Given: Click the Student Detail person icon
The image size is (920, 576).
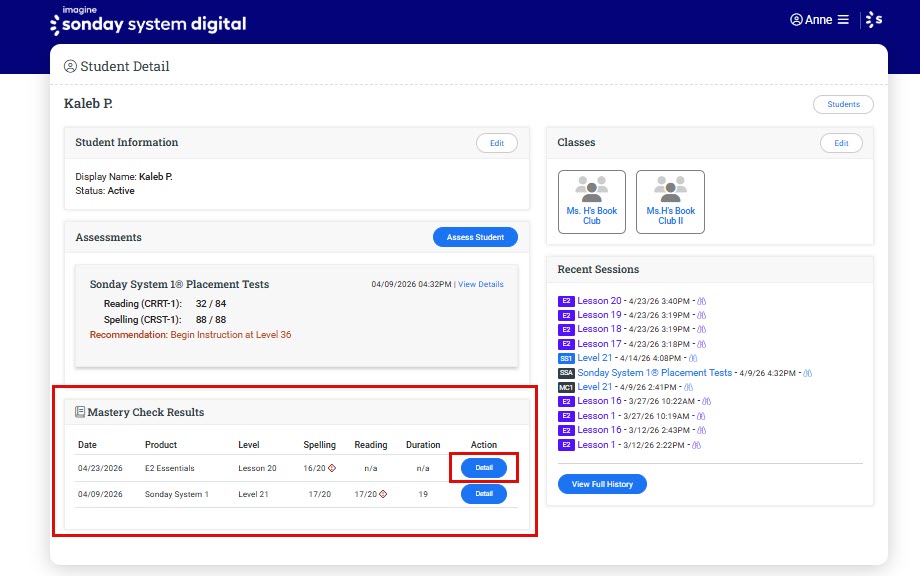Looking at the screenshot, I should [x=70, y=66].
